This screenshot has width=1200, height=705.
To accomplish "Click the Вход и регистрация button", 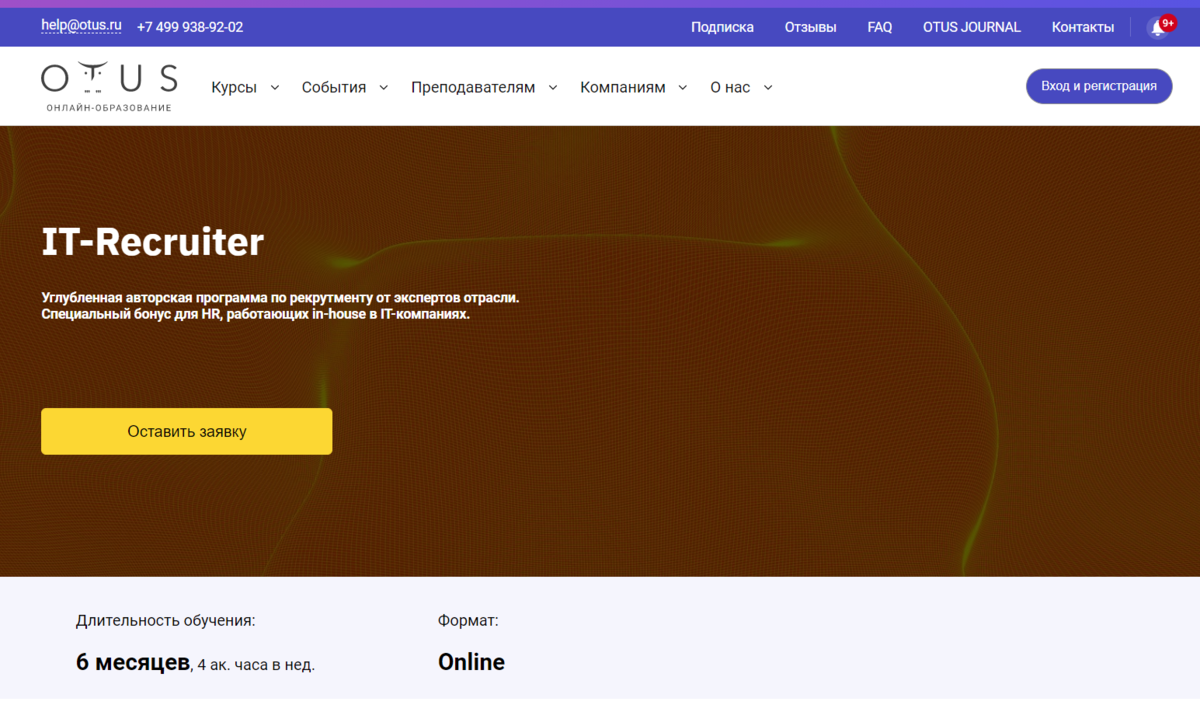I will click(1099, 86).
